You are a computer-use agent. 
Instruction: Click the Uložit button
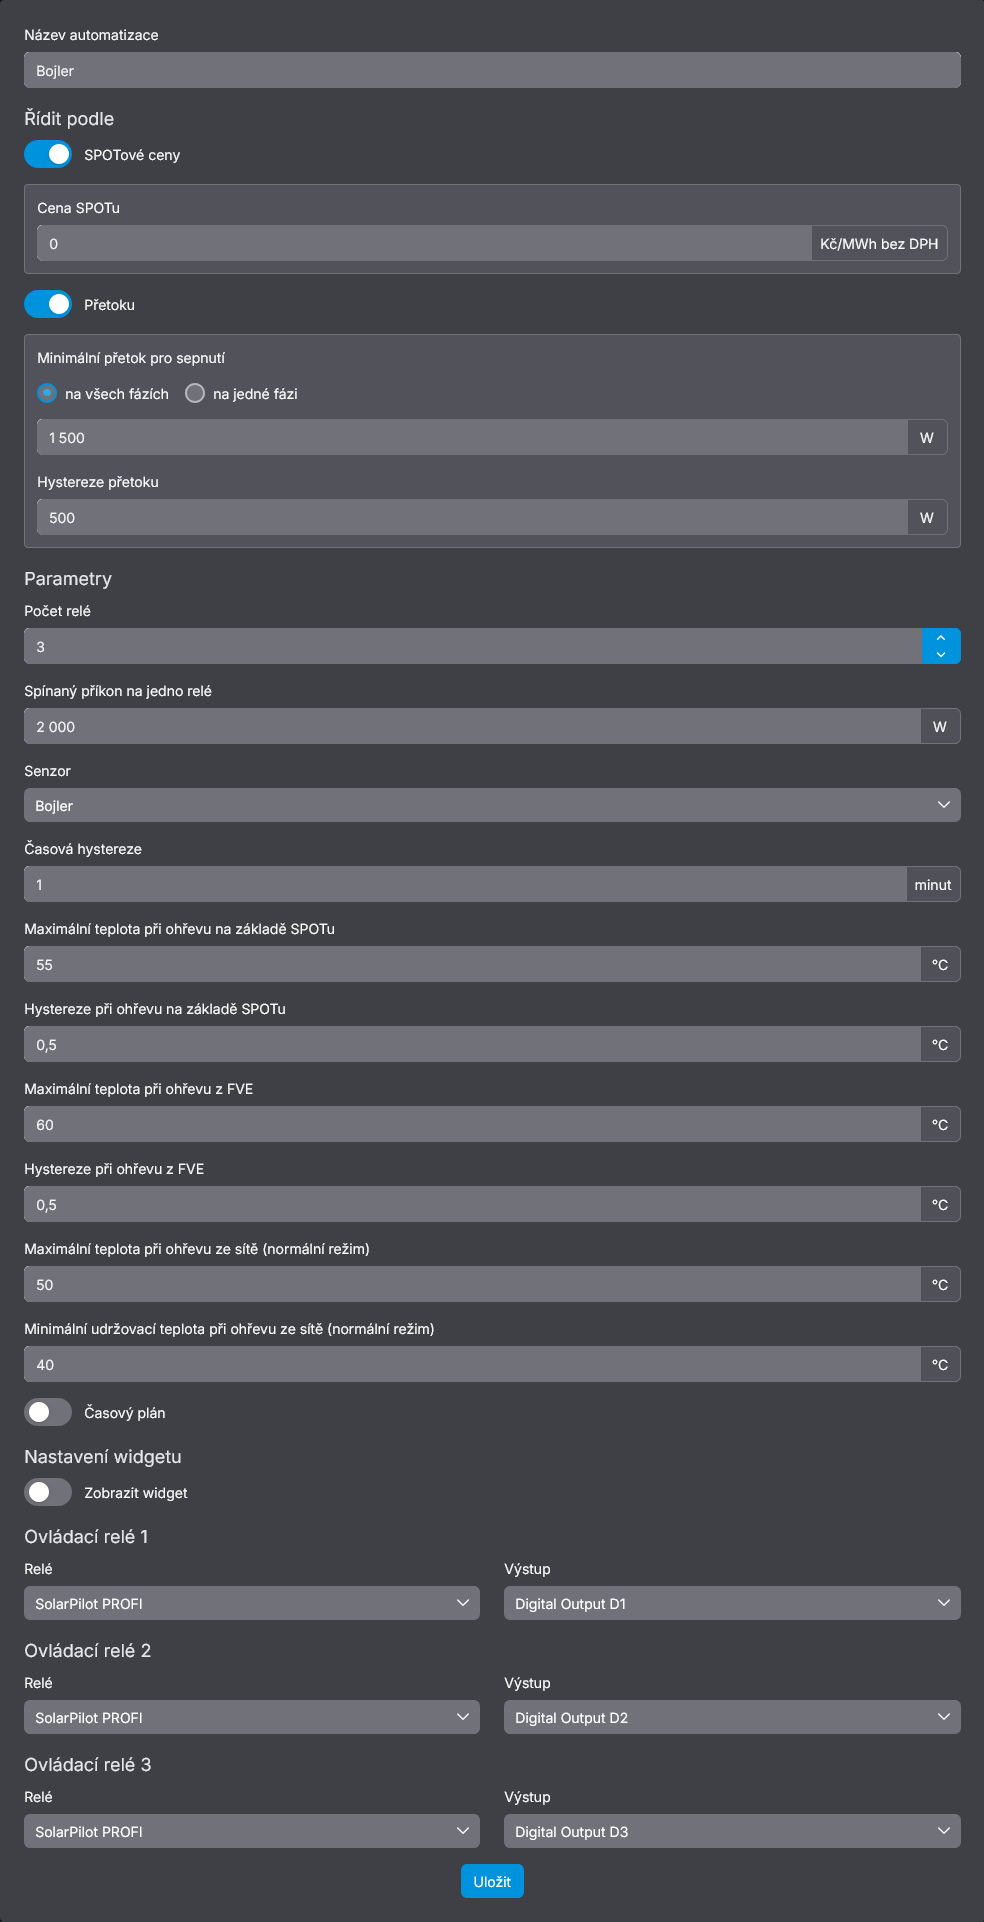492,1881
